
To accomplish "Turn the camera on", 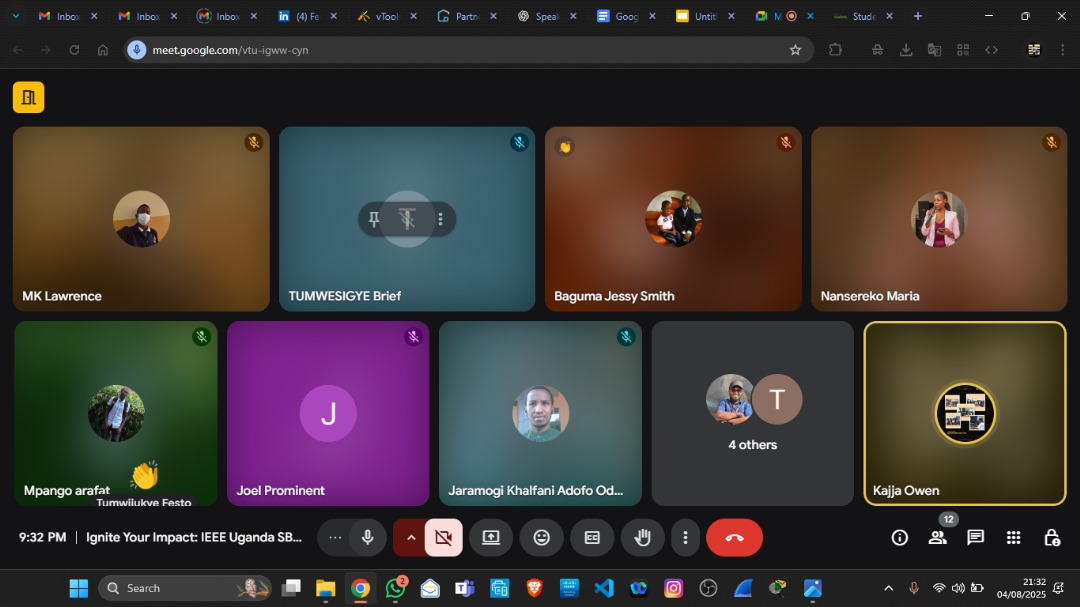I will pos(444,538).
